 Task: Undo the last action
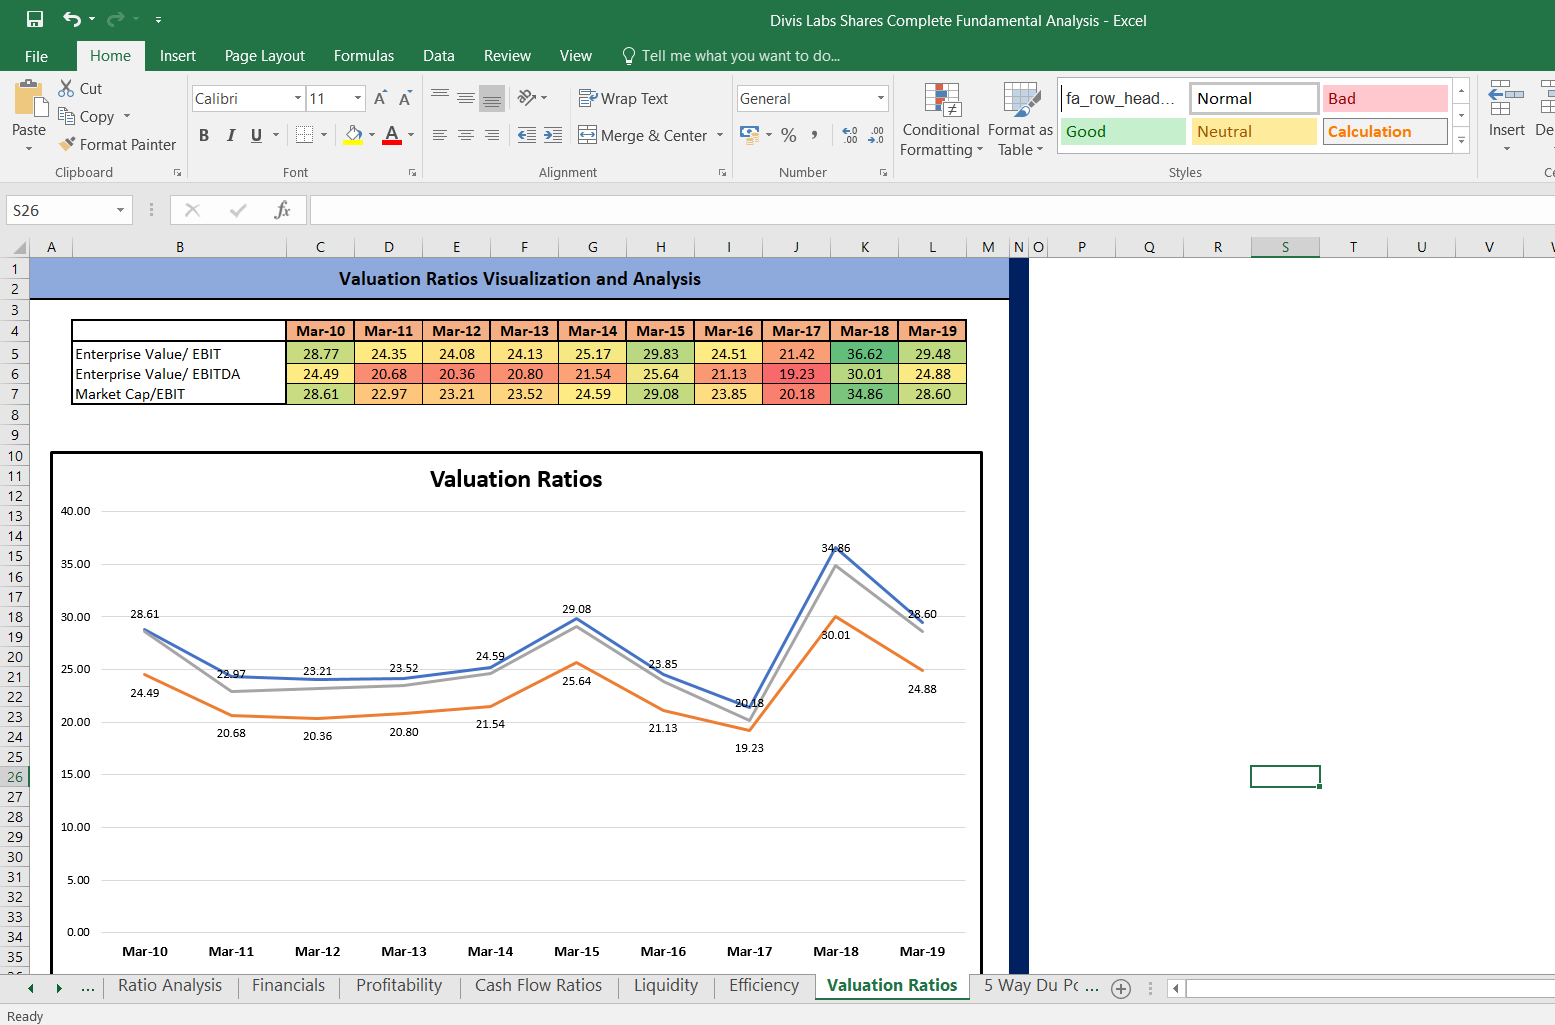[72, 19]
